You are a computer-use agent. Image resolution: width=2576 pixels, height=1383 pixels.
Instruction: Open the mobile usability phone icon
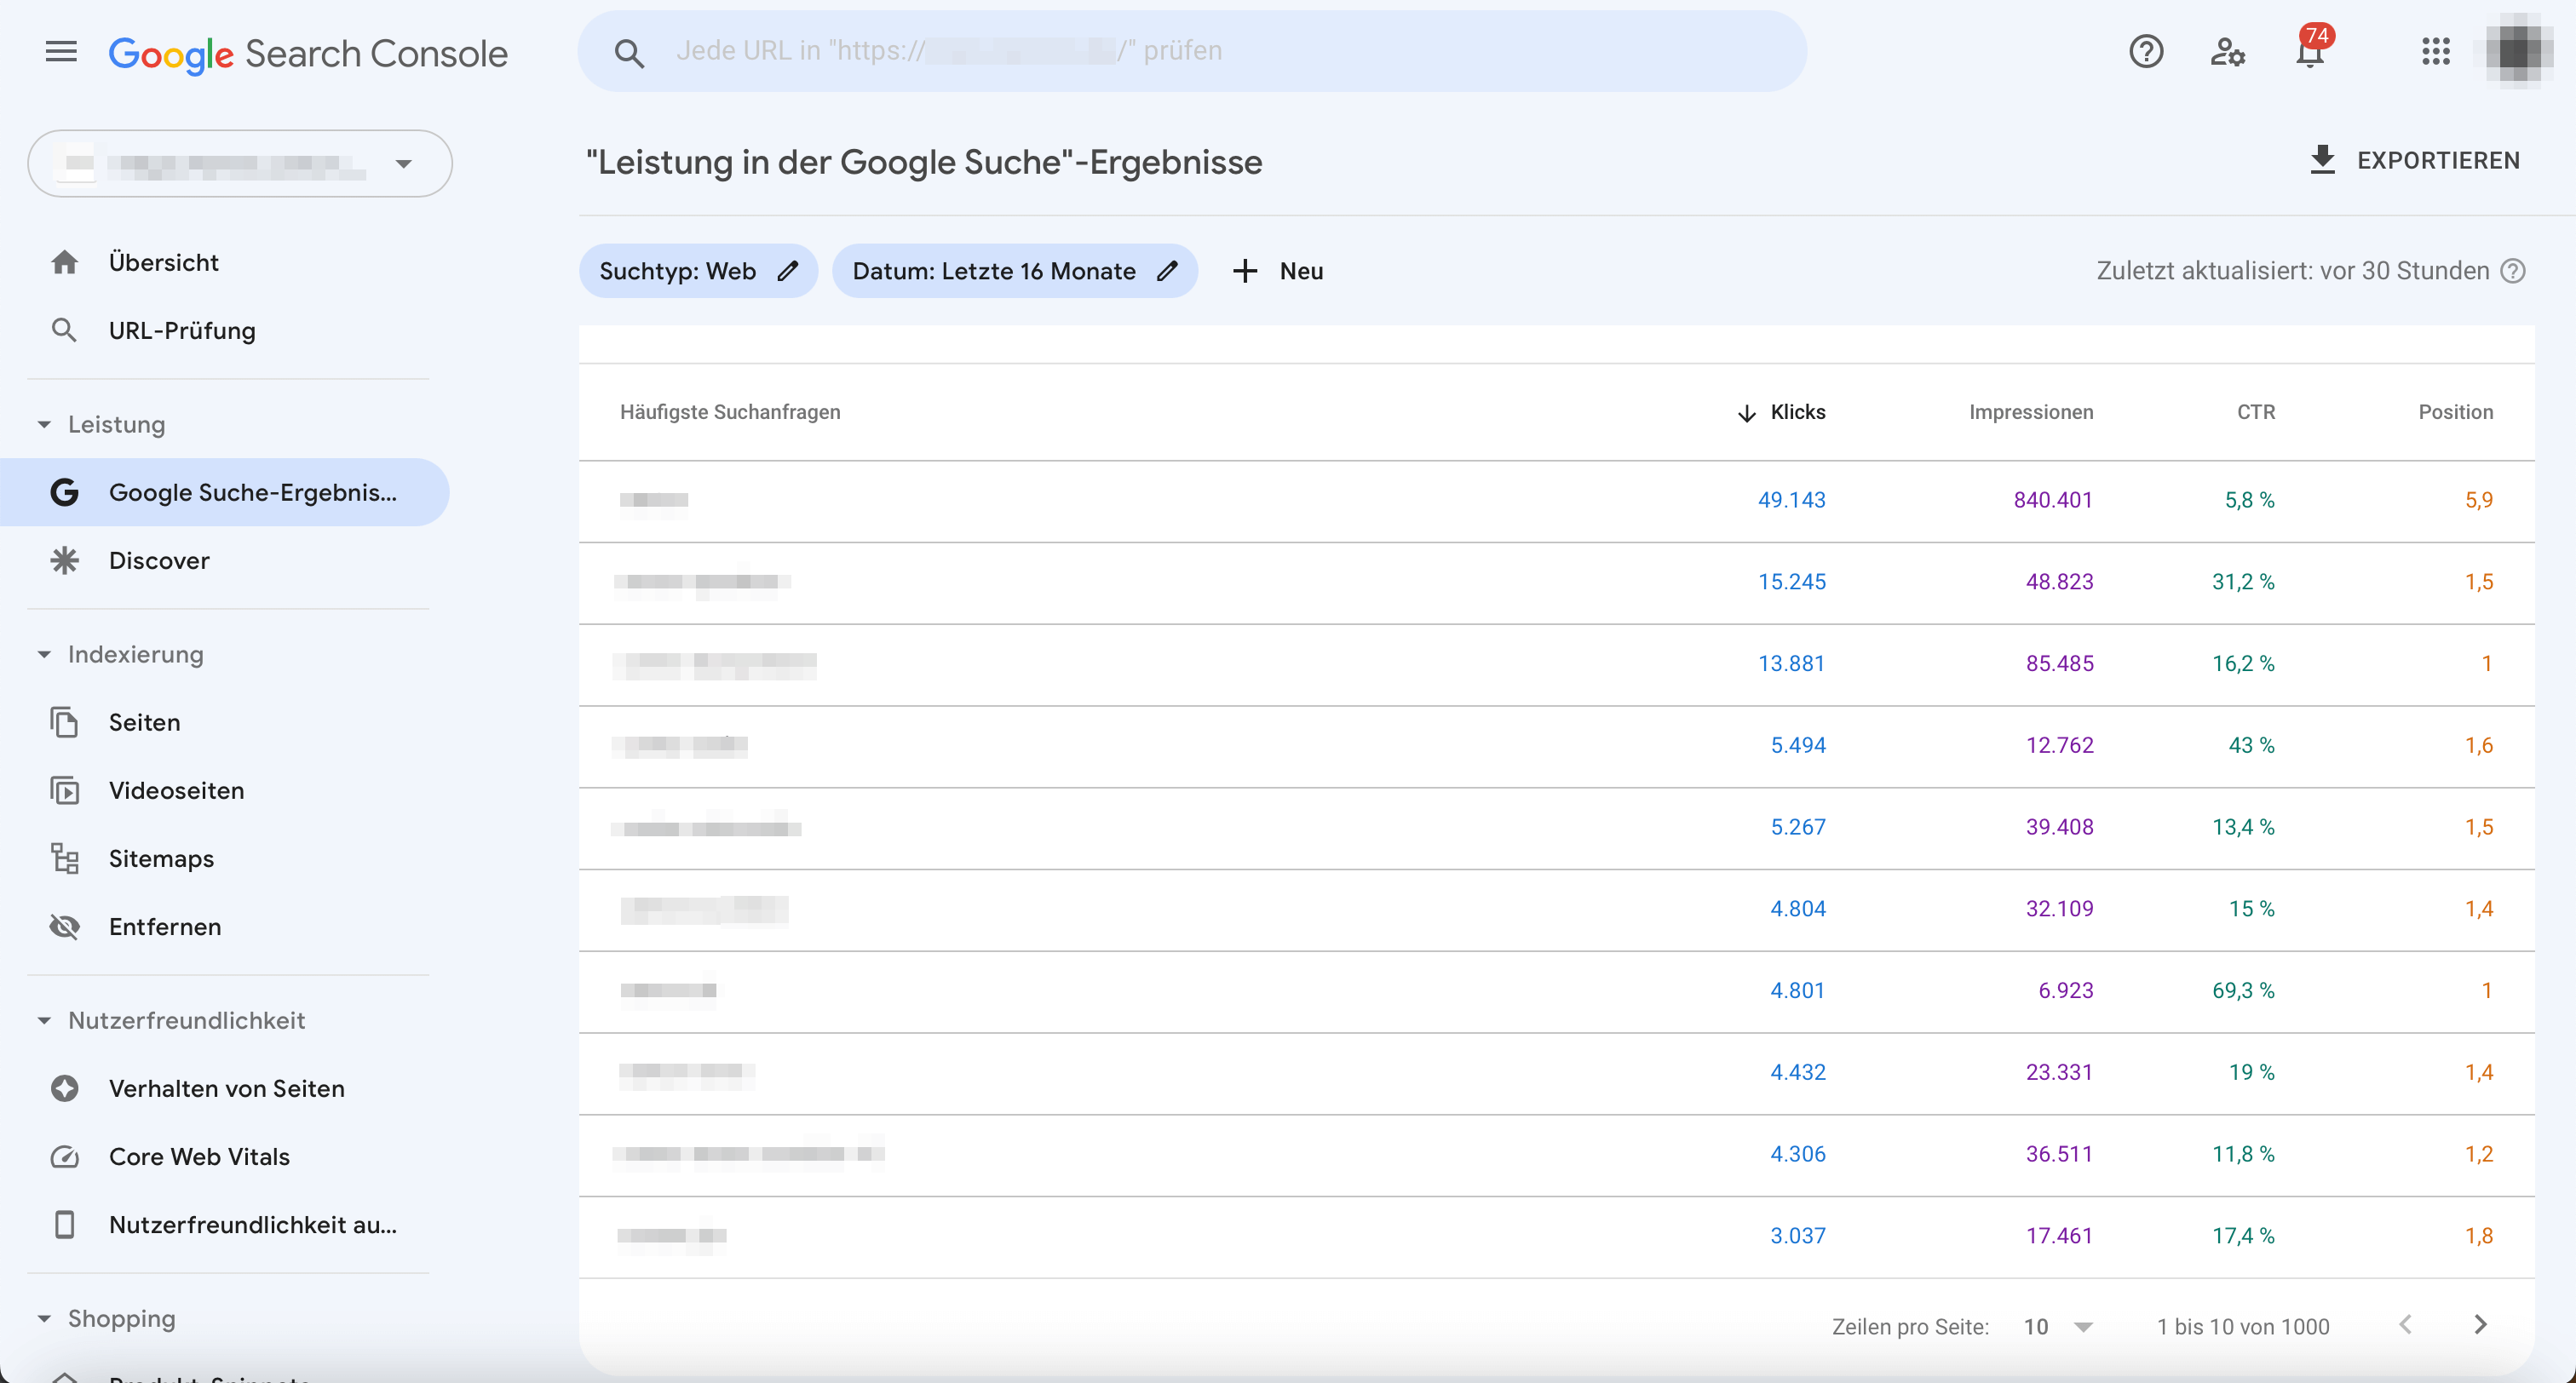65,1224
